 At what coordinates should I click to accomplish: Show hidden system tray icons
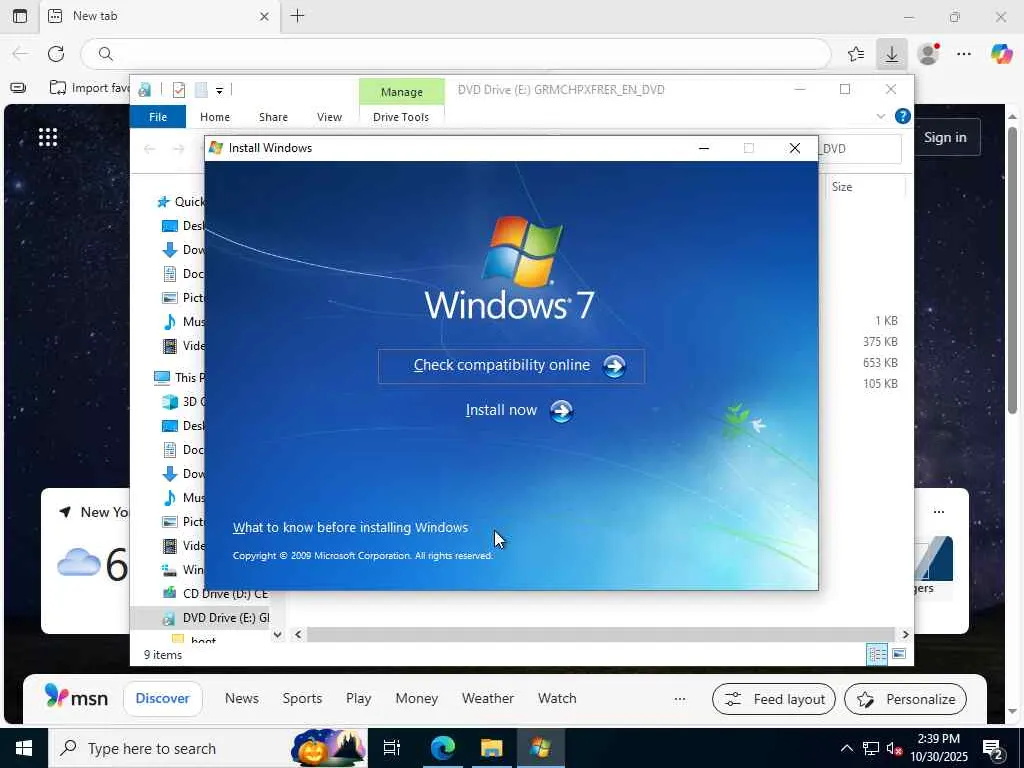click(846, 748)
